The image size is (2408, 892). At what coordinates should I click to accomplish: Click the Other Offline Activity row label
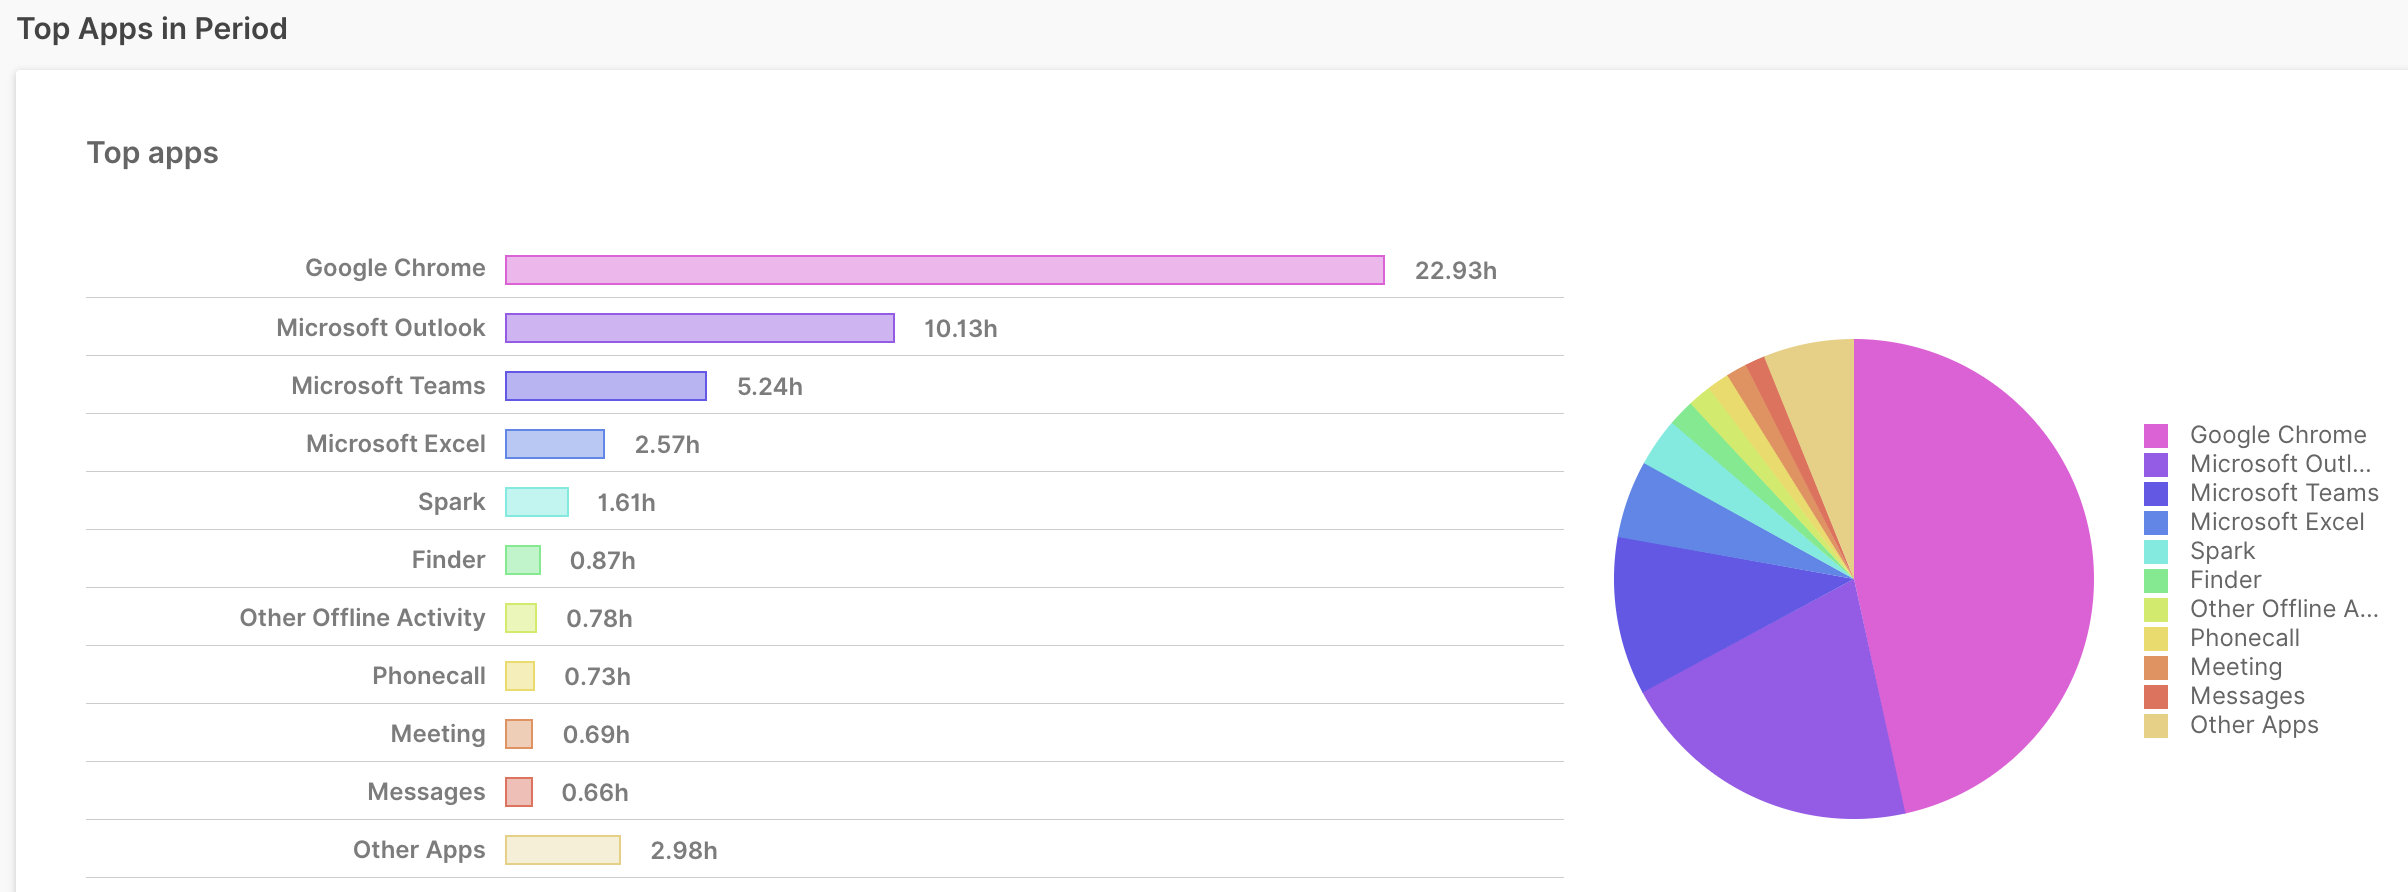[362, 618]
